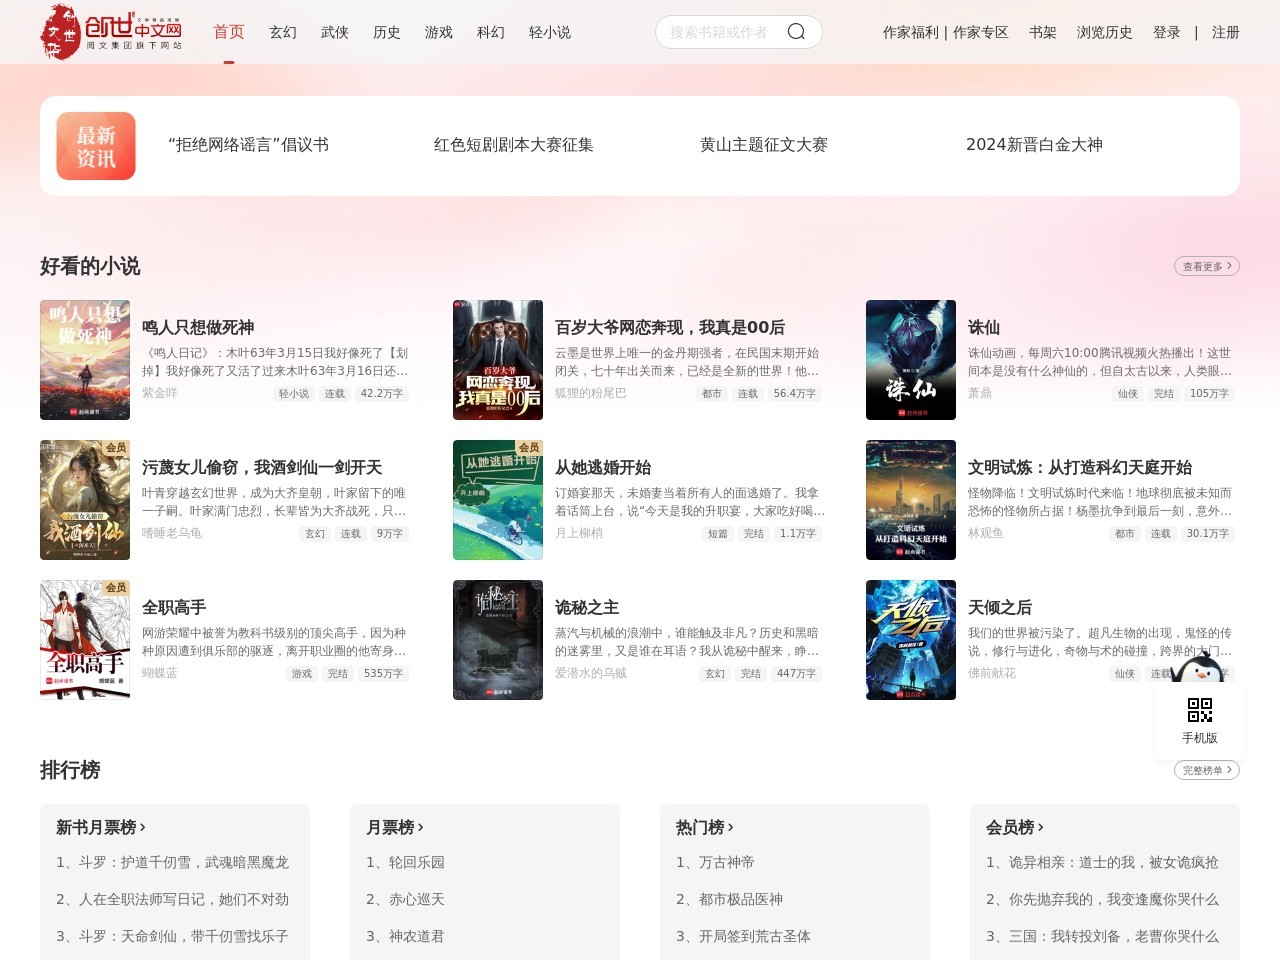
Task: Open the 手机版 QR code icon
Action: pyautogui.click(x=1199, y=712)
